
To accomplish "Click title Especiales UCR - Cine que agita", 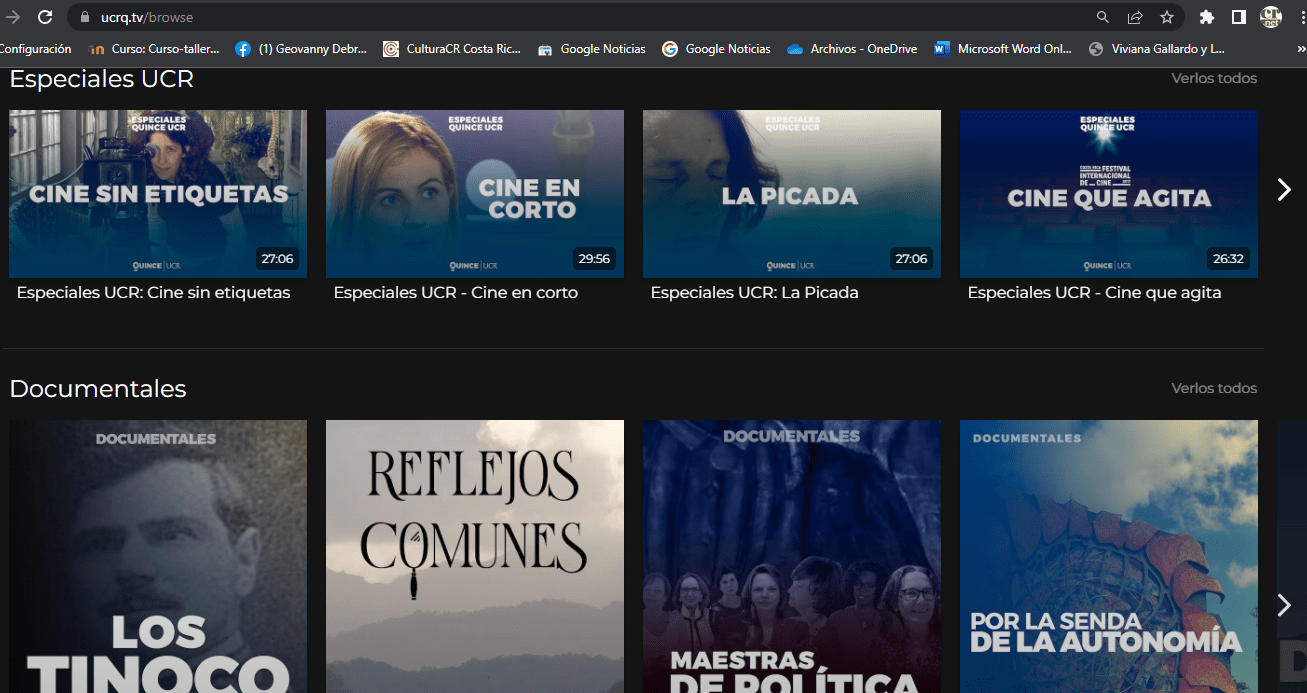I will coord(1094,293).
